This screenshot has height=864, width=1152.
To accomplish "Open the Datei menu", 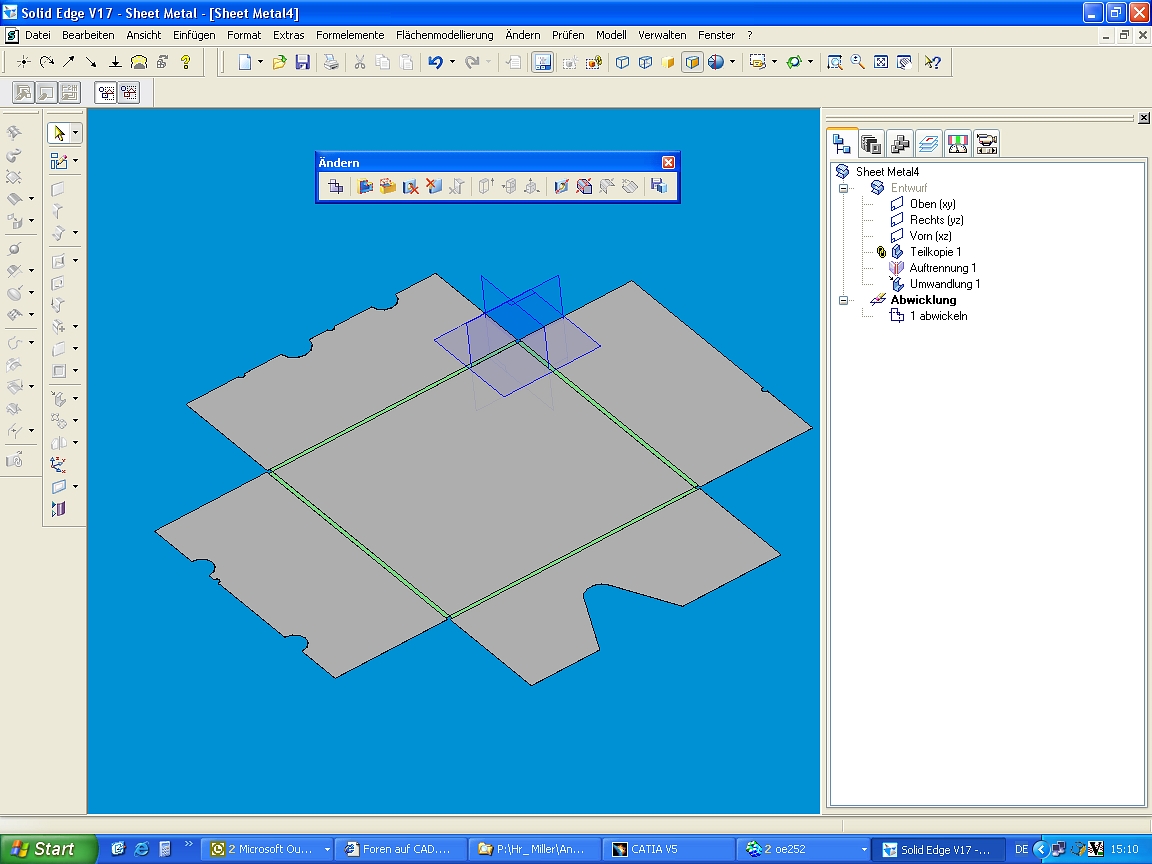I will pos(37,35).
